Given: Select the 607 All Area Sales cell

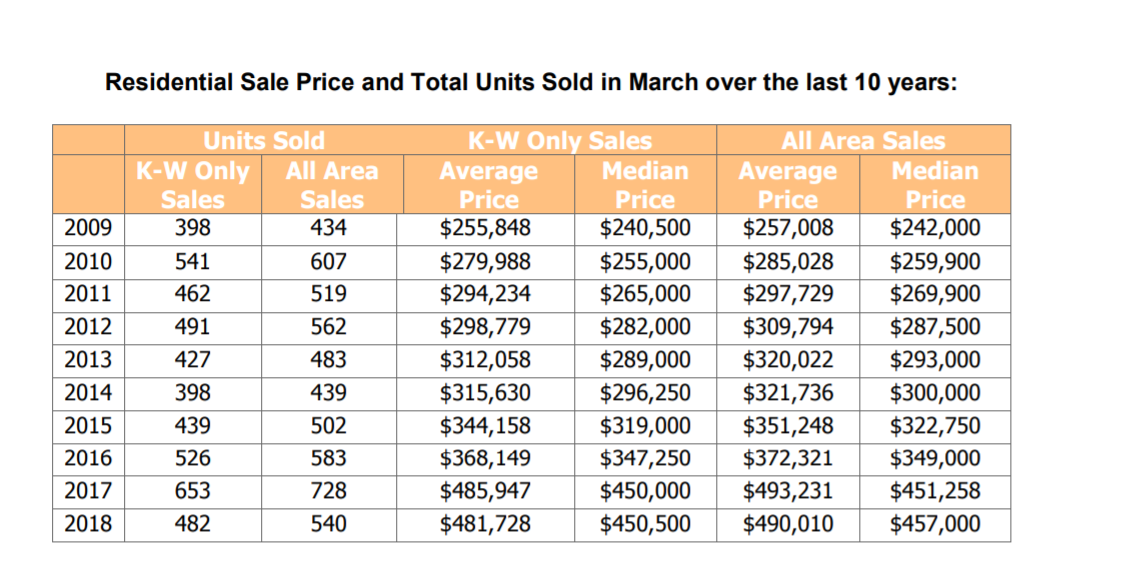Looking at the screenshot, I should [329, 262].
